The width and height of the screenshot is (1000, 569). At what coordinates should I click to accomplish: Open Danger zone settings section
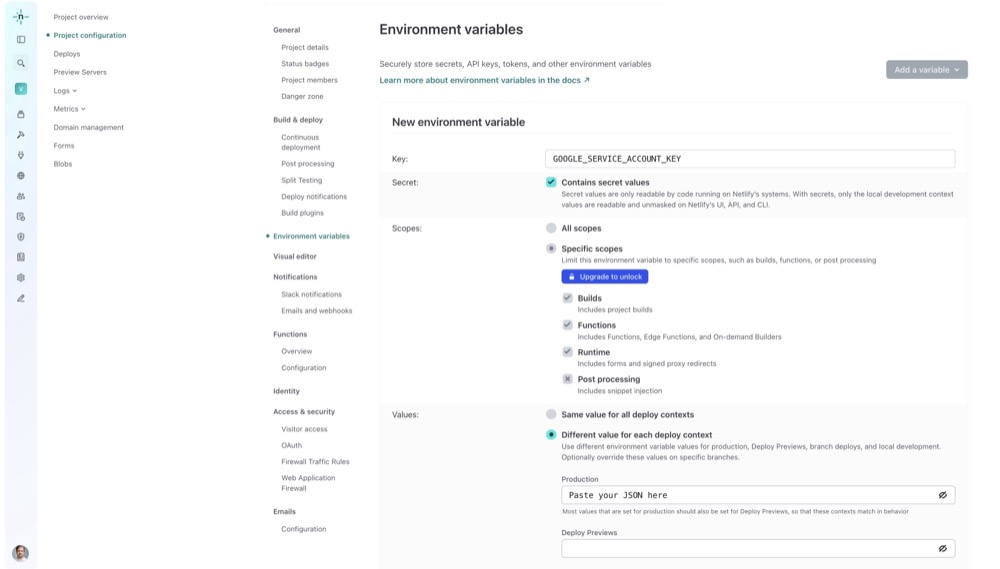point(302,96)
